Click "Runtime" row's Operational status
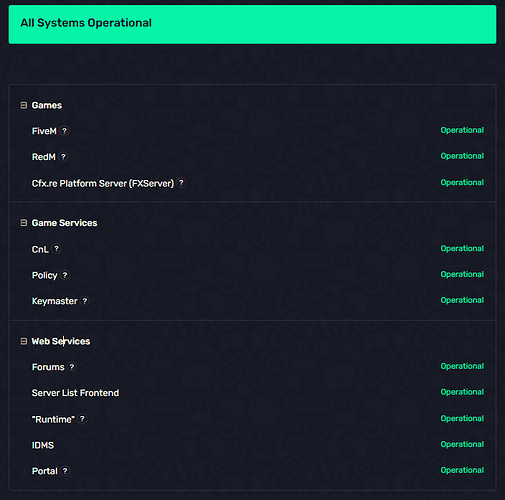Screen dimensions: 505x500 coord(462,418)
